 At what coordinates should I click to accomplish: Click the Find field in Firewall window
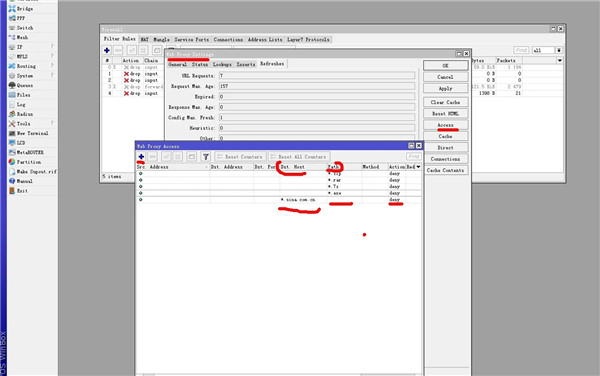[x=522, y=50]
